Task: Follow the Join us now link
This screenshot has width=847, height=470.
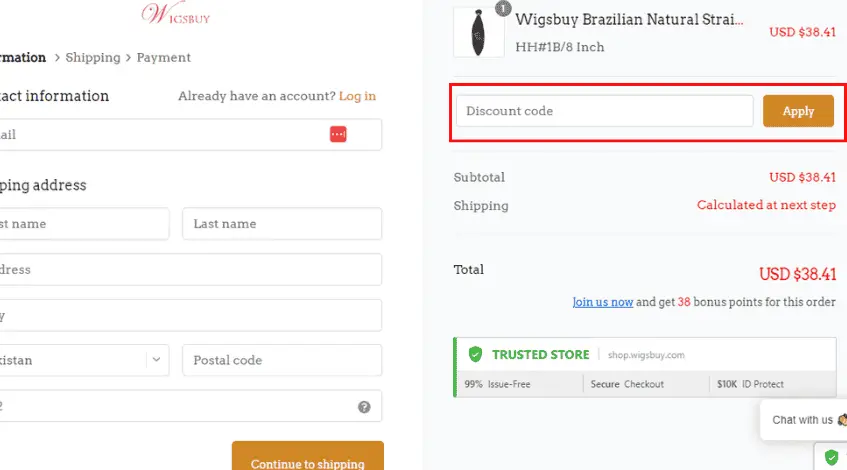Action: click(x=602, y=302)
